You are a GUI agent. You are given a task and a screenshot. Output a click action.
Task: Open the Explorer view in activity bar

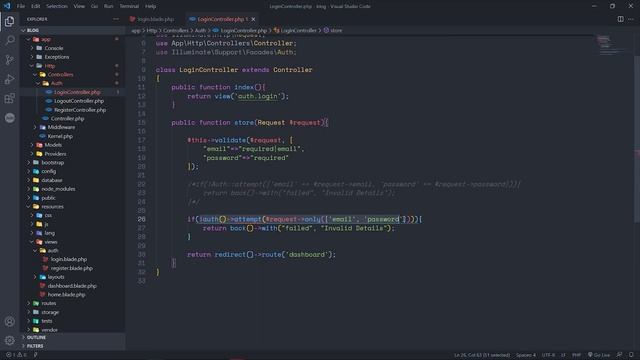[x=9, y=21]
